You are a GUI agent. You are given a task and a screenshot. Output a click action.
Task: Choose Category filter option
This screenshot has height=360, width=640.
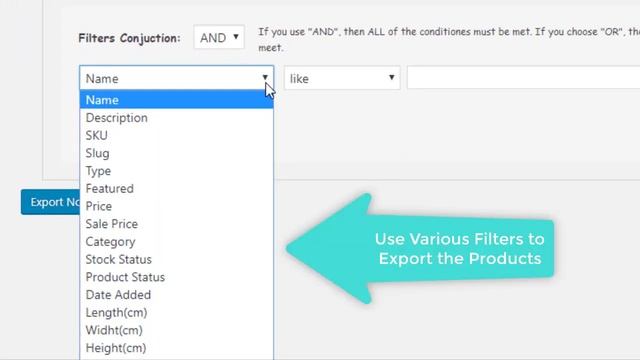[176, 242]
